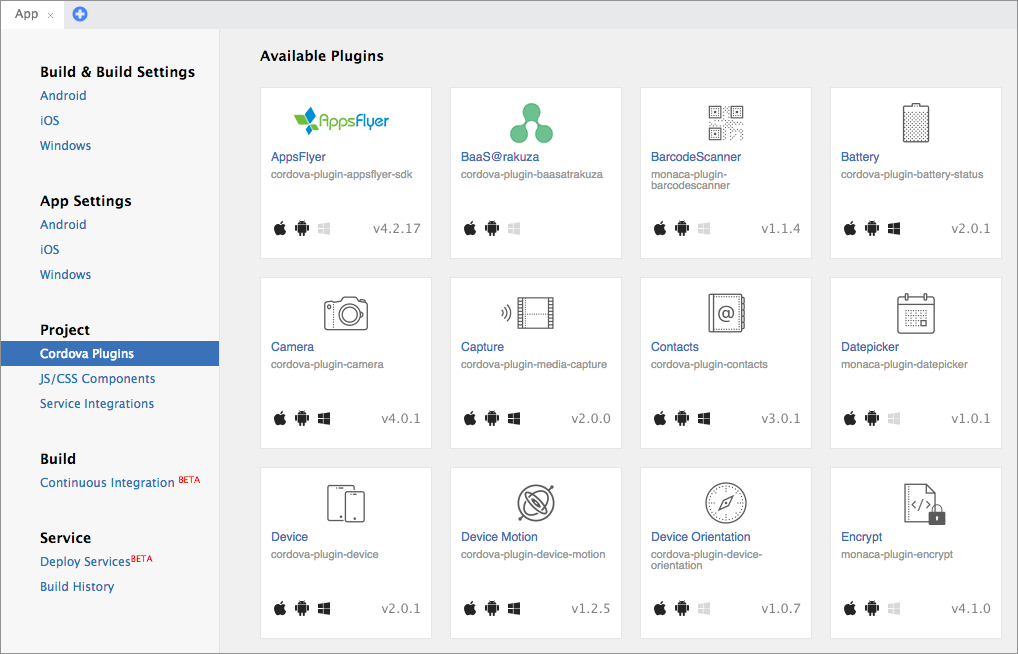This screenshot has height=654, width=1018.
Task: Click the BarcodeScanner QR code icon
Action: pos(725,122)
